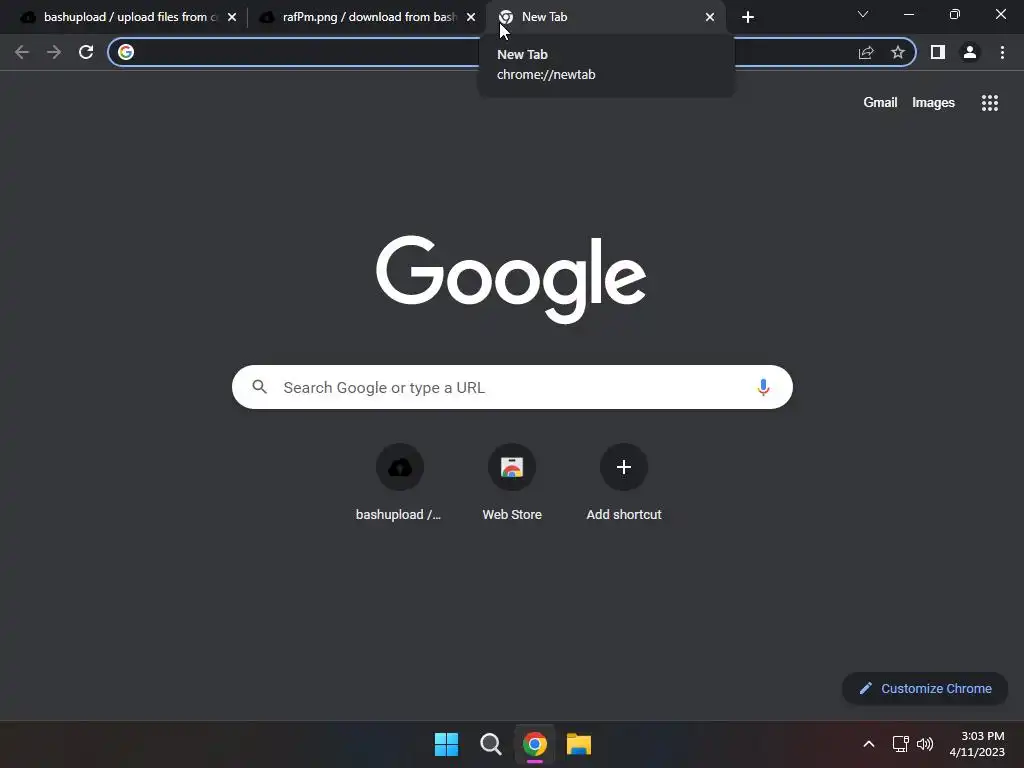Switch to the rafPm.png download tab

368,17
